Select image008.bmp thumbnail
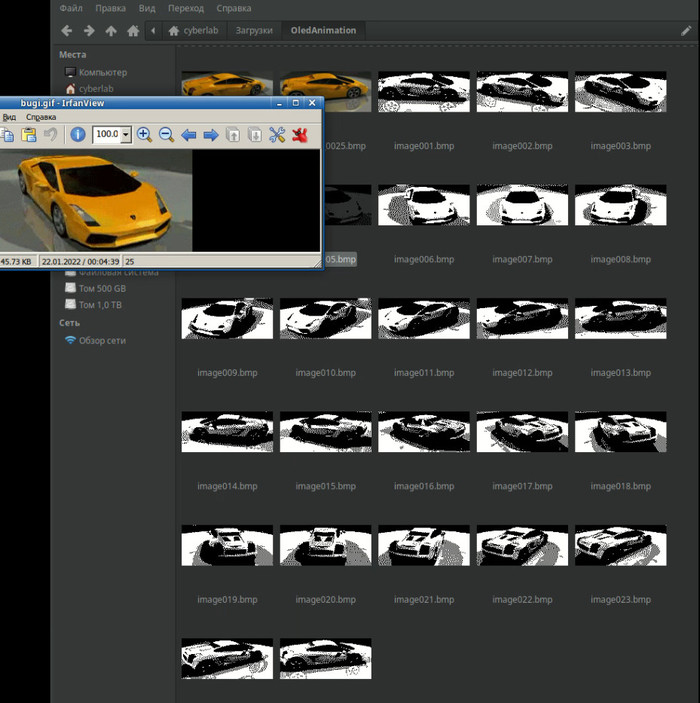The image size is (700, 703). (621, 205)
